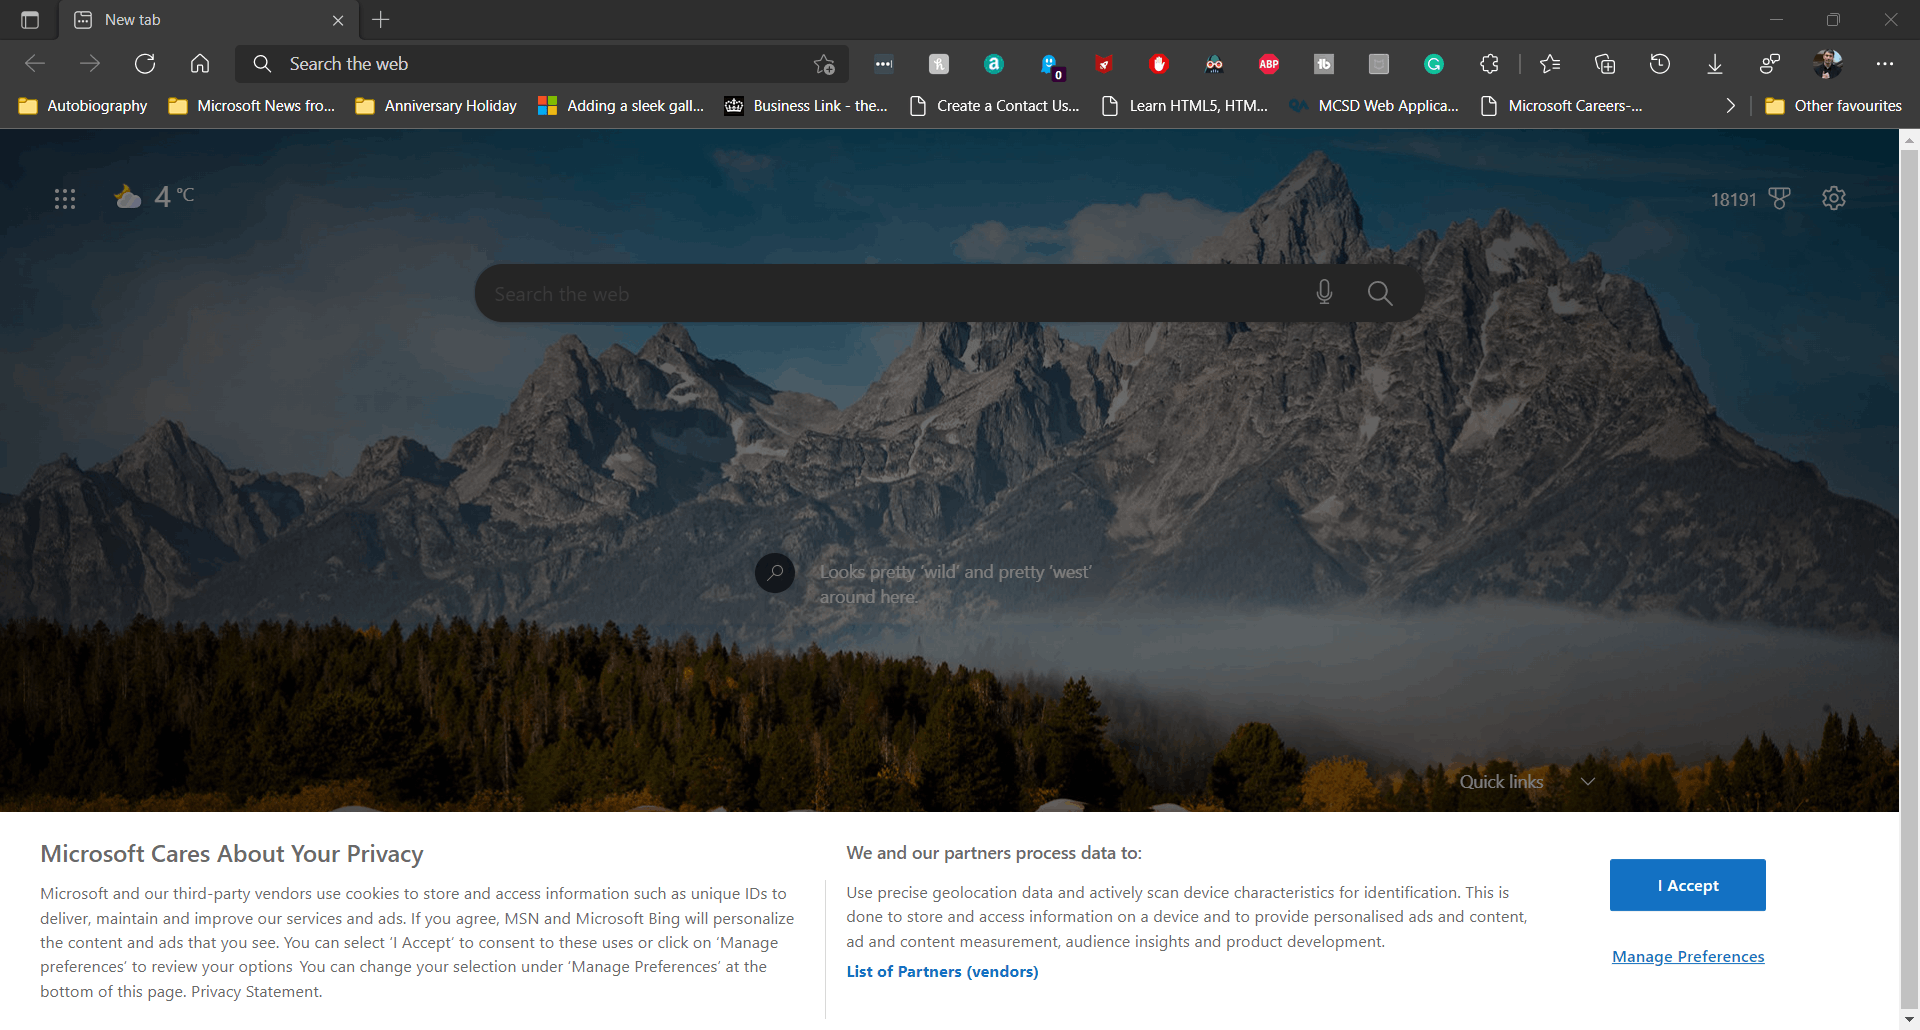This screenshot has height=1030, width=1920.
Task: Open the Extensions puzzle-piece menu
Action: pyautogui.click(x=1489, y=63)
